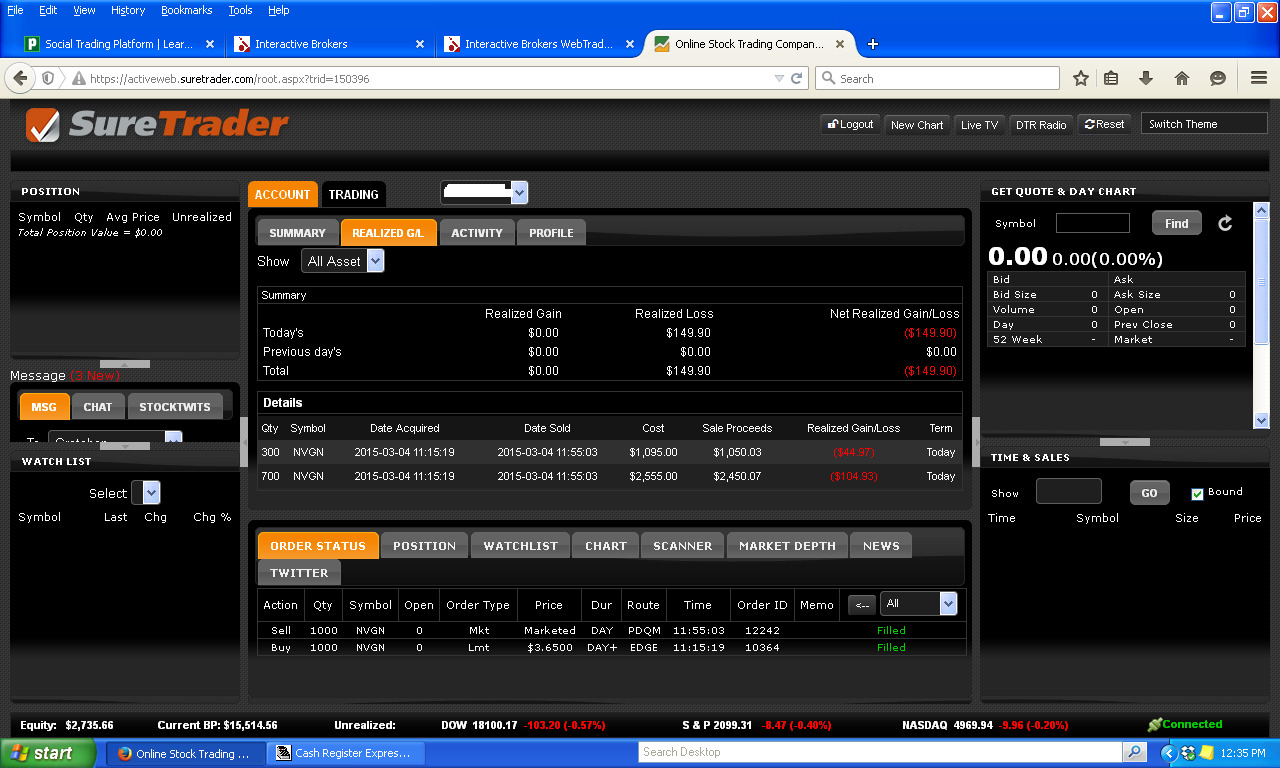Open the Tools menu in Firefox
This screenshot has width=1280, height=768.
pyautogui.click(x=240, y=10)
